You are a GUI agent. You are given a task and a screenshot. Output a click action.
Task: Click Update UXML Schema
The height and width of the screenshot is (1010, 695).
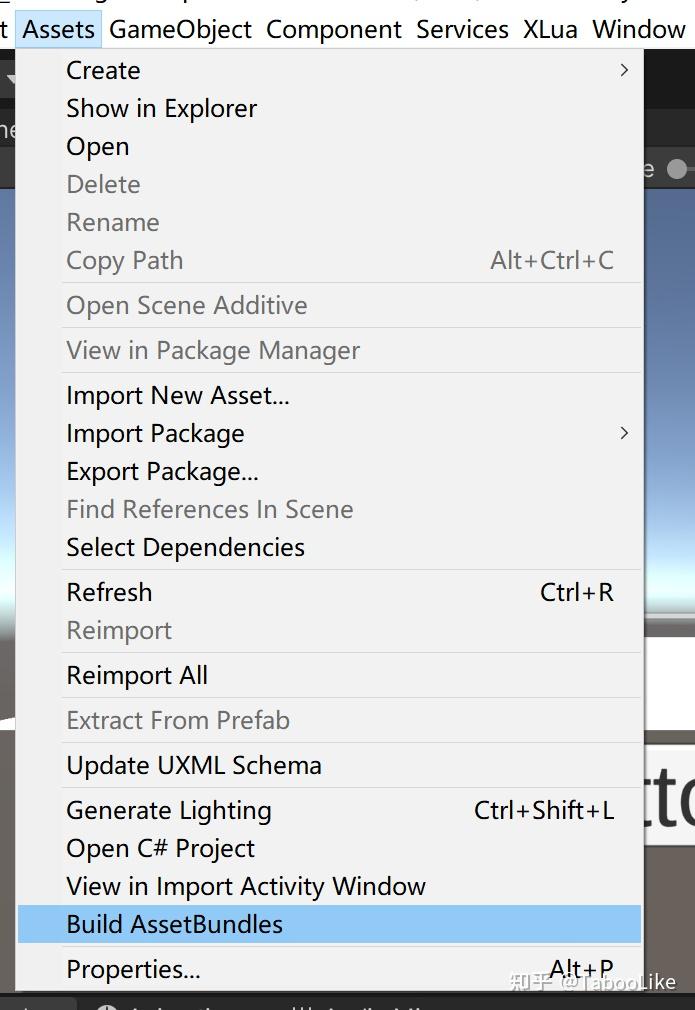click(194, 765)
